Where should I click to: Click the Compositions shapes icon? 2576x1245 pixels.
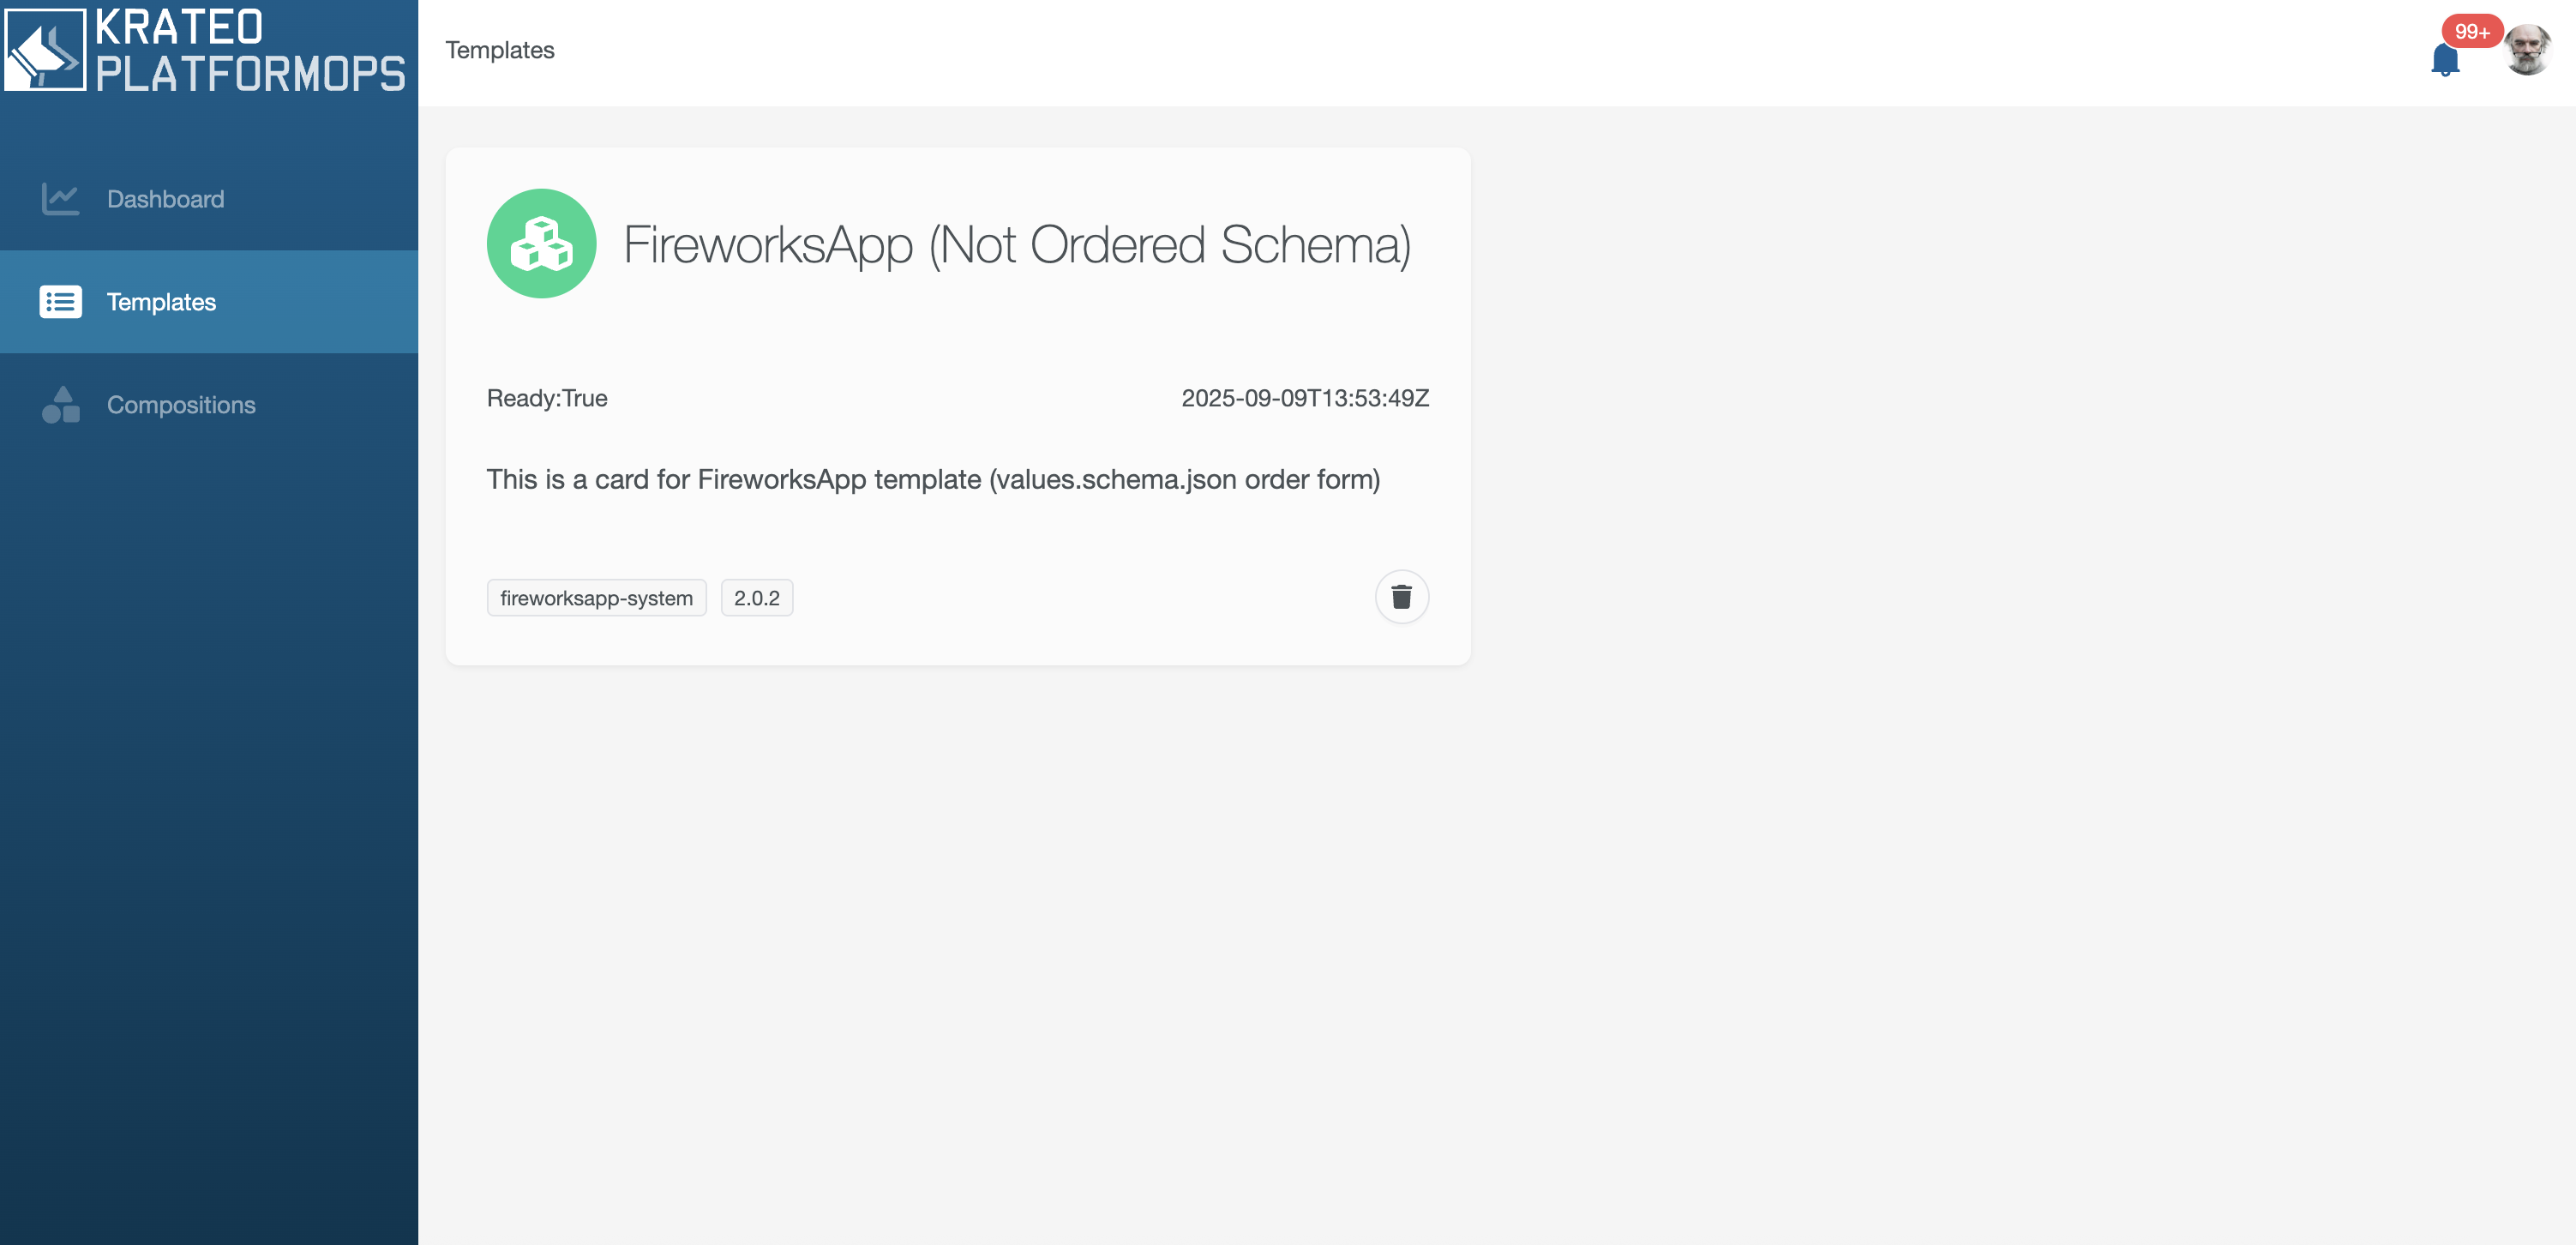click(60, 405)
